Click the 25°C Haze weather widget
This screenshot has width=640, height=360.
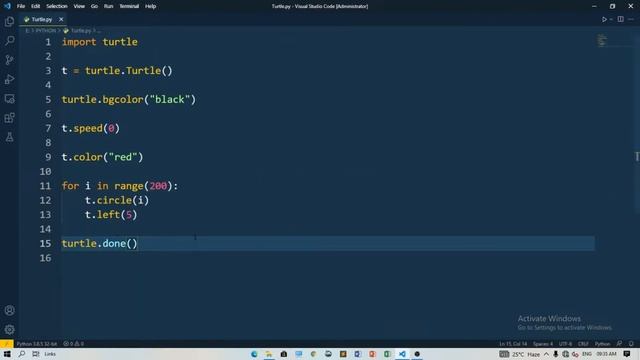pyautogui.click(x=526, y=354)
